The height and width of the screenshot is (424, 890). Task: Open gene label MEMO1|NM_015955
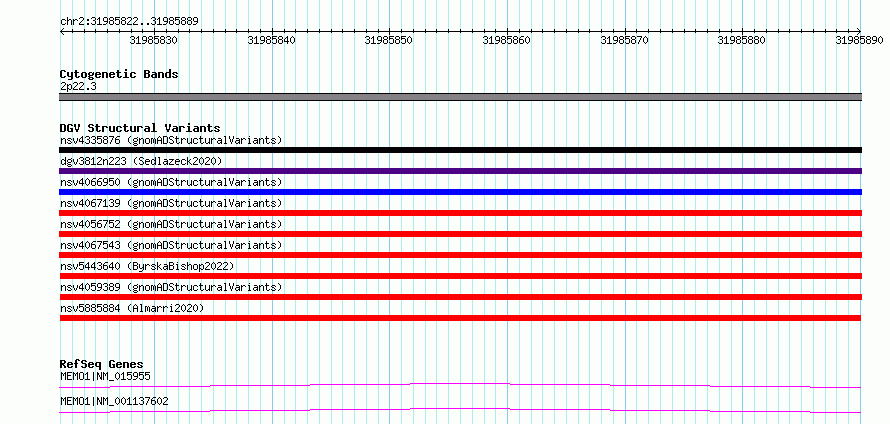[x=105, y=376]
